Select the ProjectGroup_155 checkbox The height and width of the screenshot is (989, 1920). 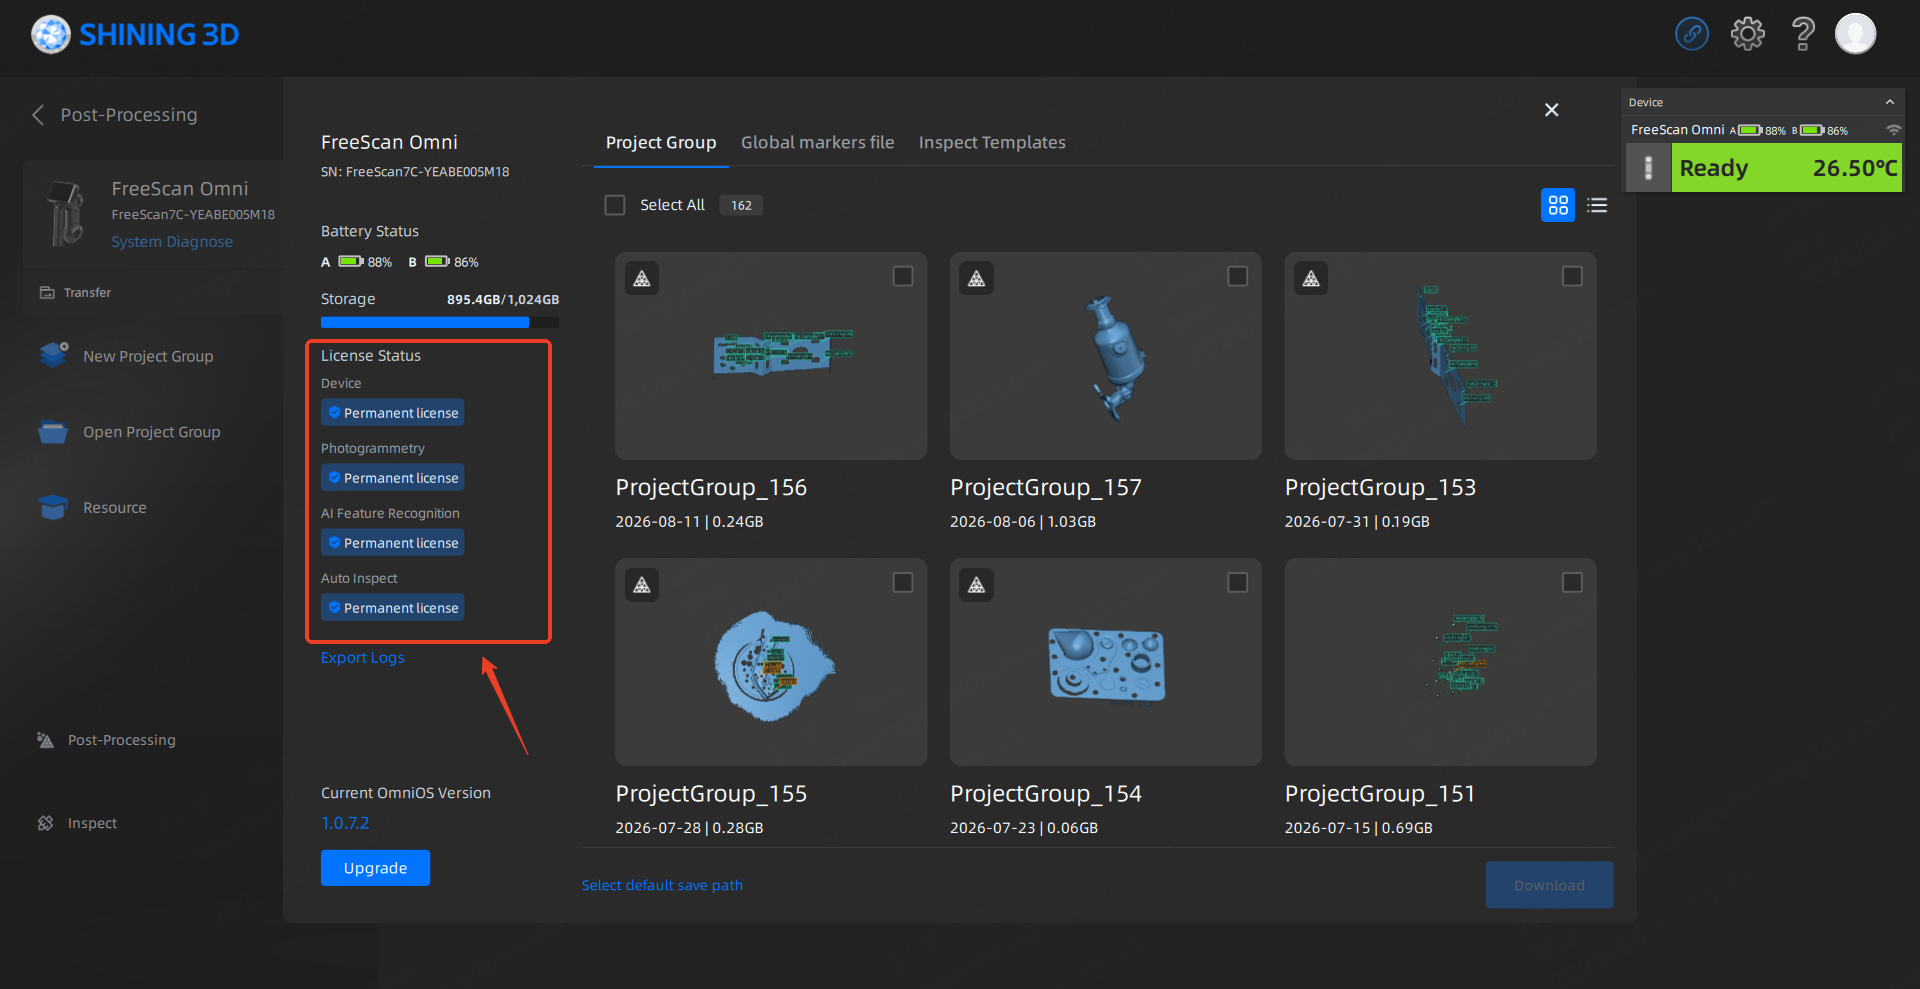tap(903, 582)
